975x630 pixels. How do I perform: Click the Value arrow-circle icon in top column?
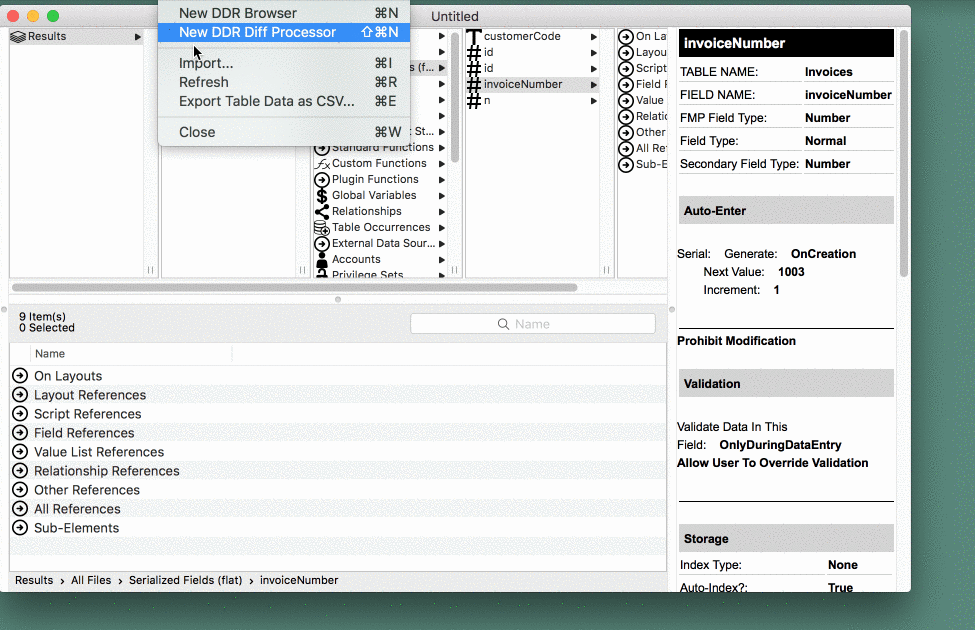[x=626, y=100]
